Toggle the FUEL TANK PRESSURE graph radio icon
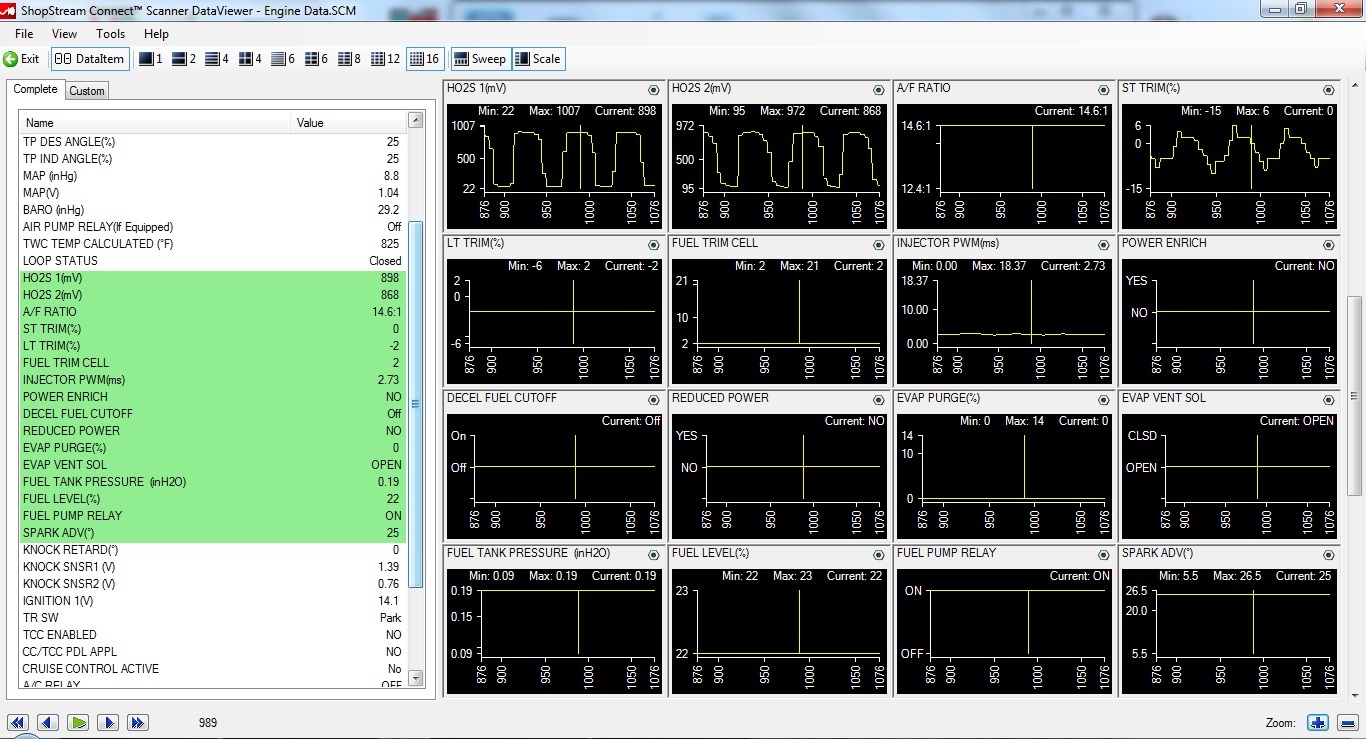Screen dimensions: 1366x739 click(x=653, y=555)
